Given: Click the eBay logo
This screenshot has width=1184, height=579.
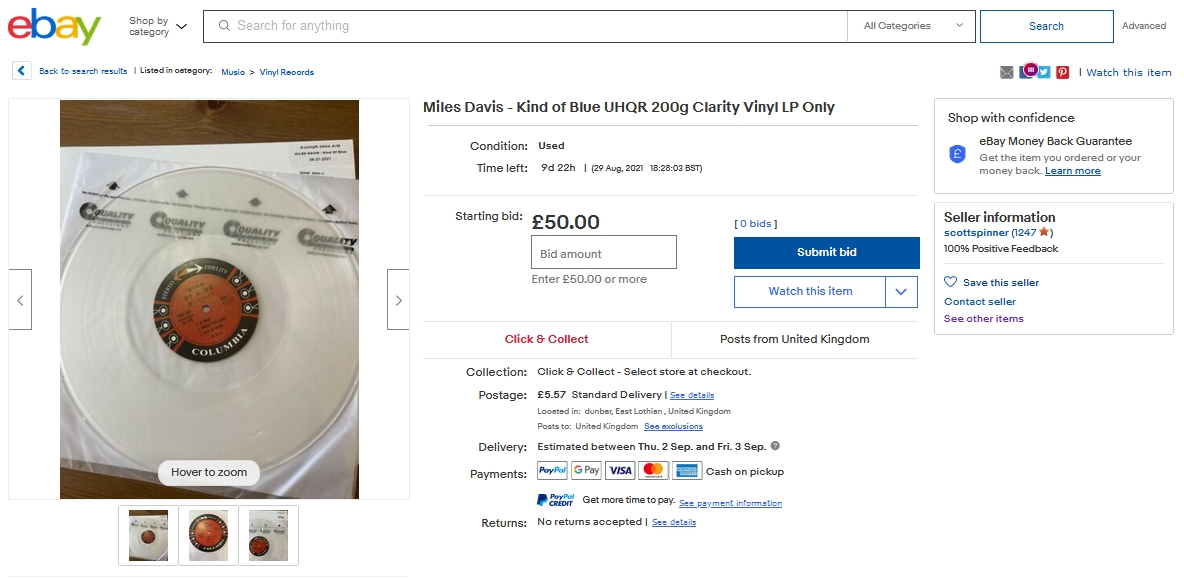Looking at the screenshot, I should click(54, 27).
